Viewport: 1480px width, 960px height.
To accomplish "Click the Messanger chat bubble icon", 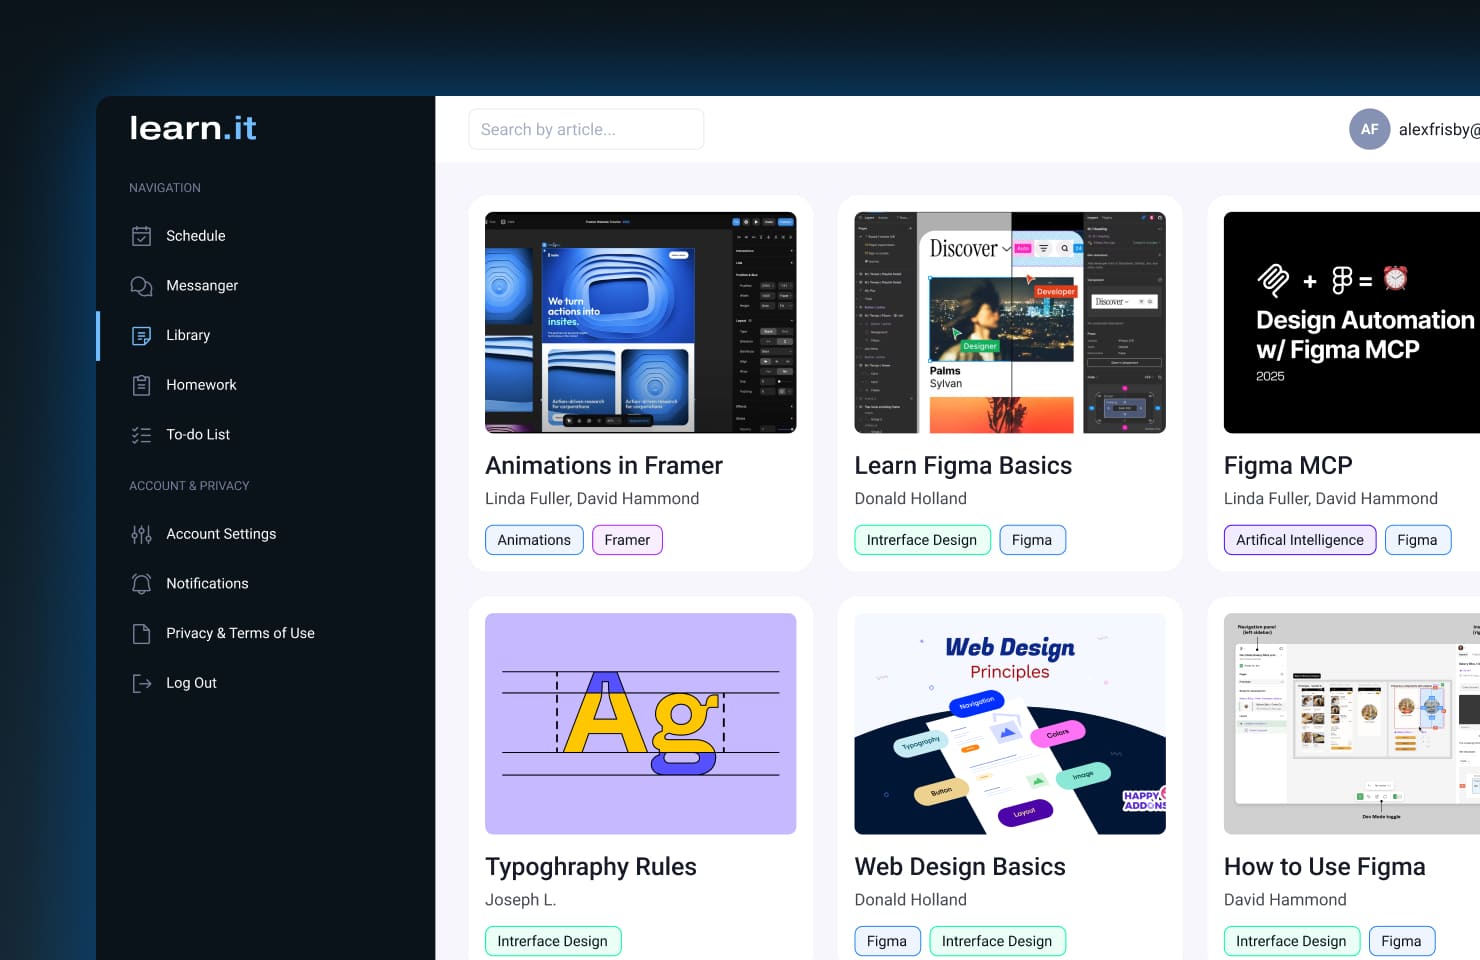I will (141, 285).
